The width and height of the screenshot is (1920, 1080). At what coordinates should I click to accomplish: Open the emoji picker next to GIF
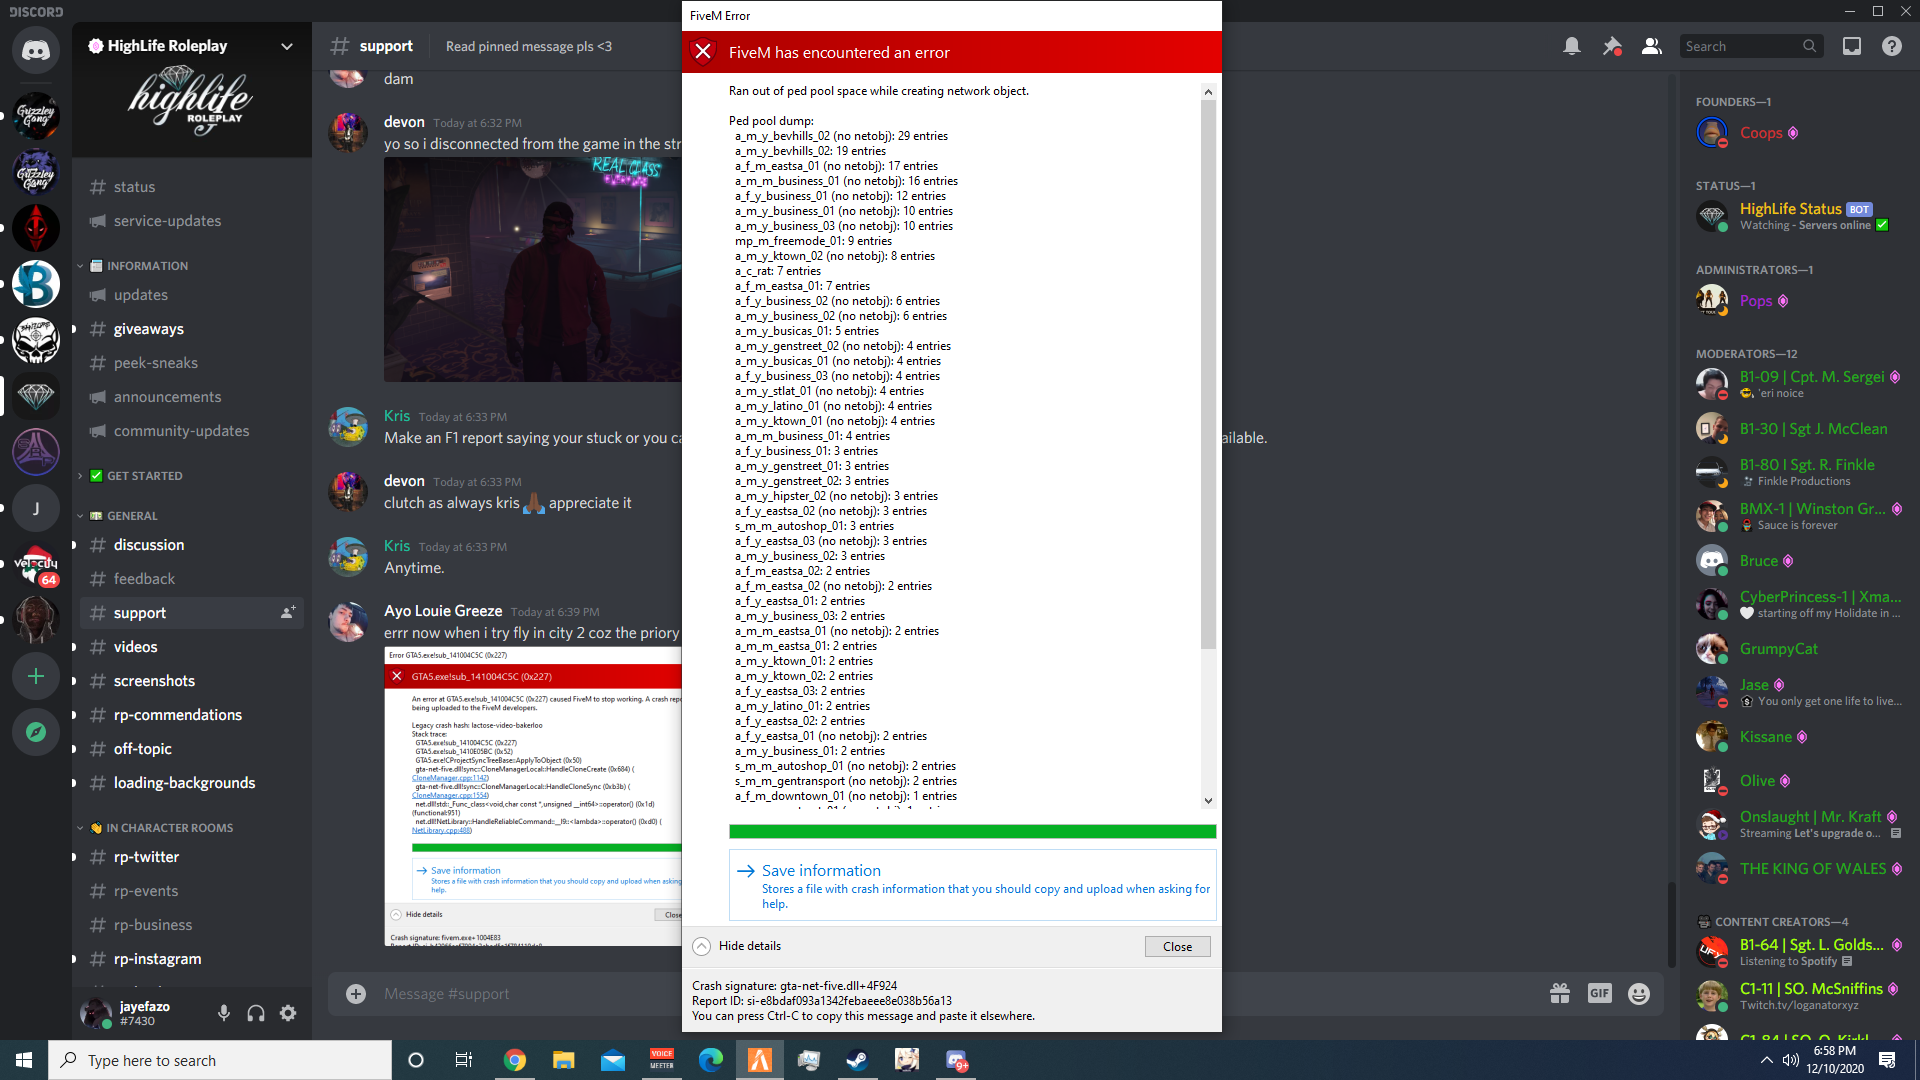(1639, 993)
